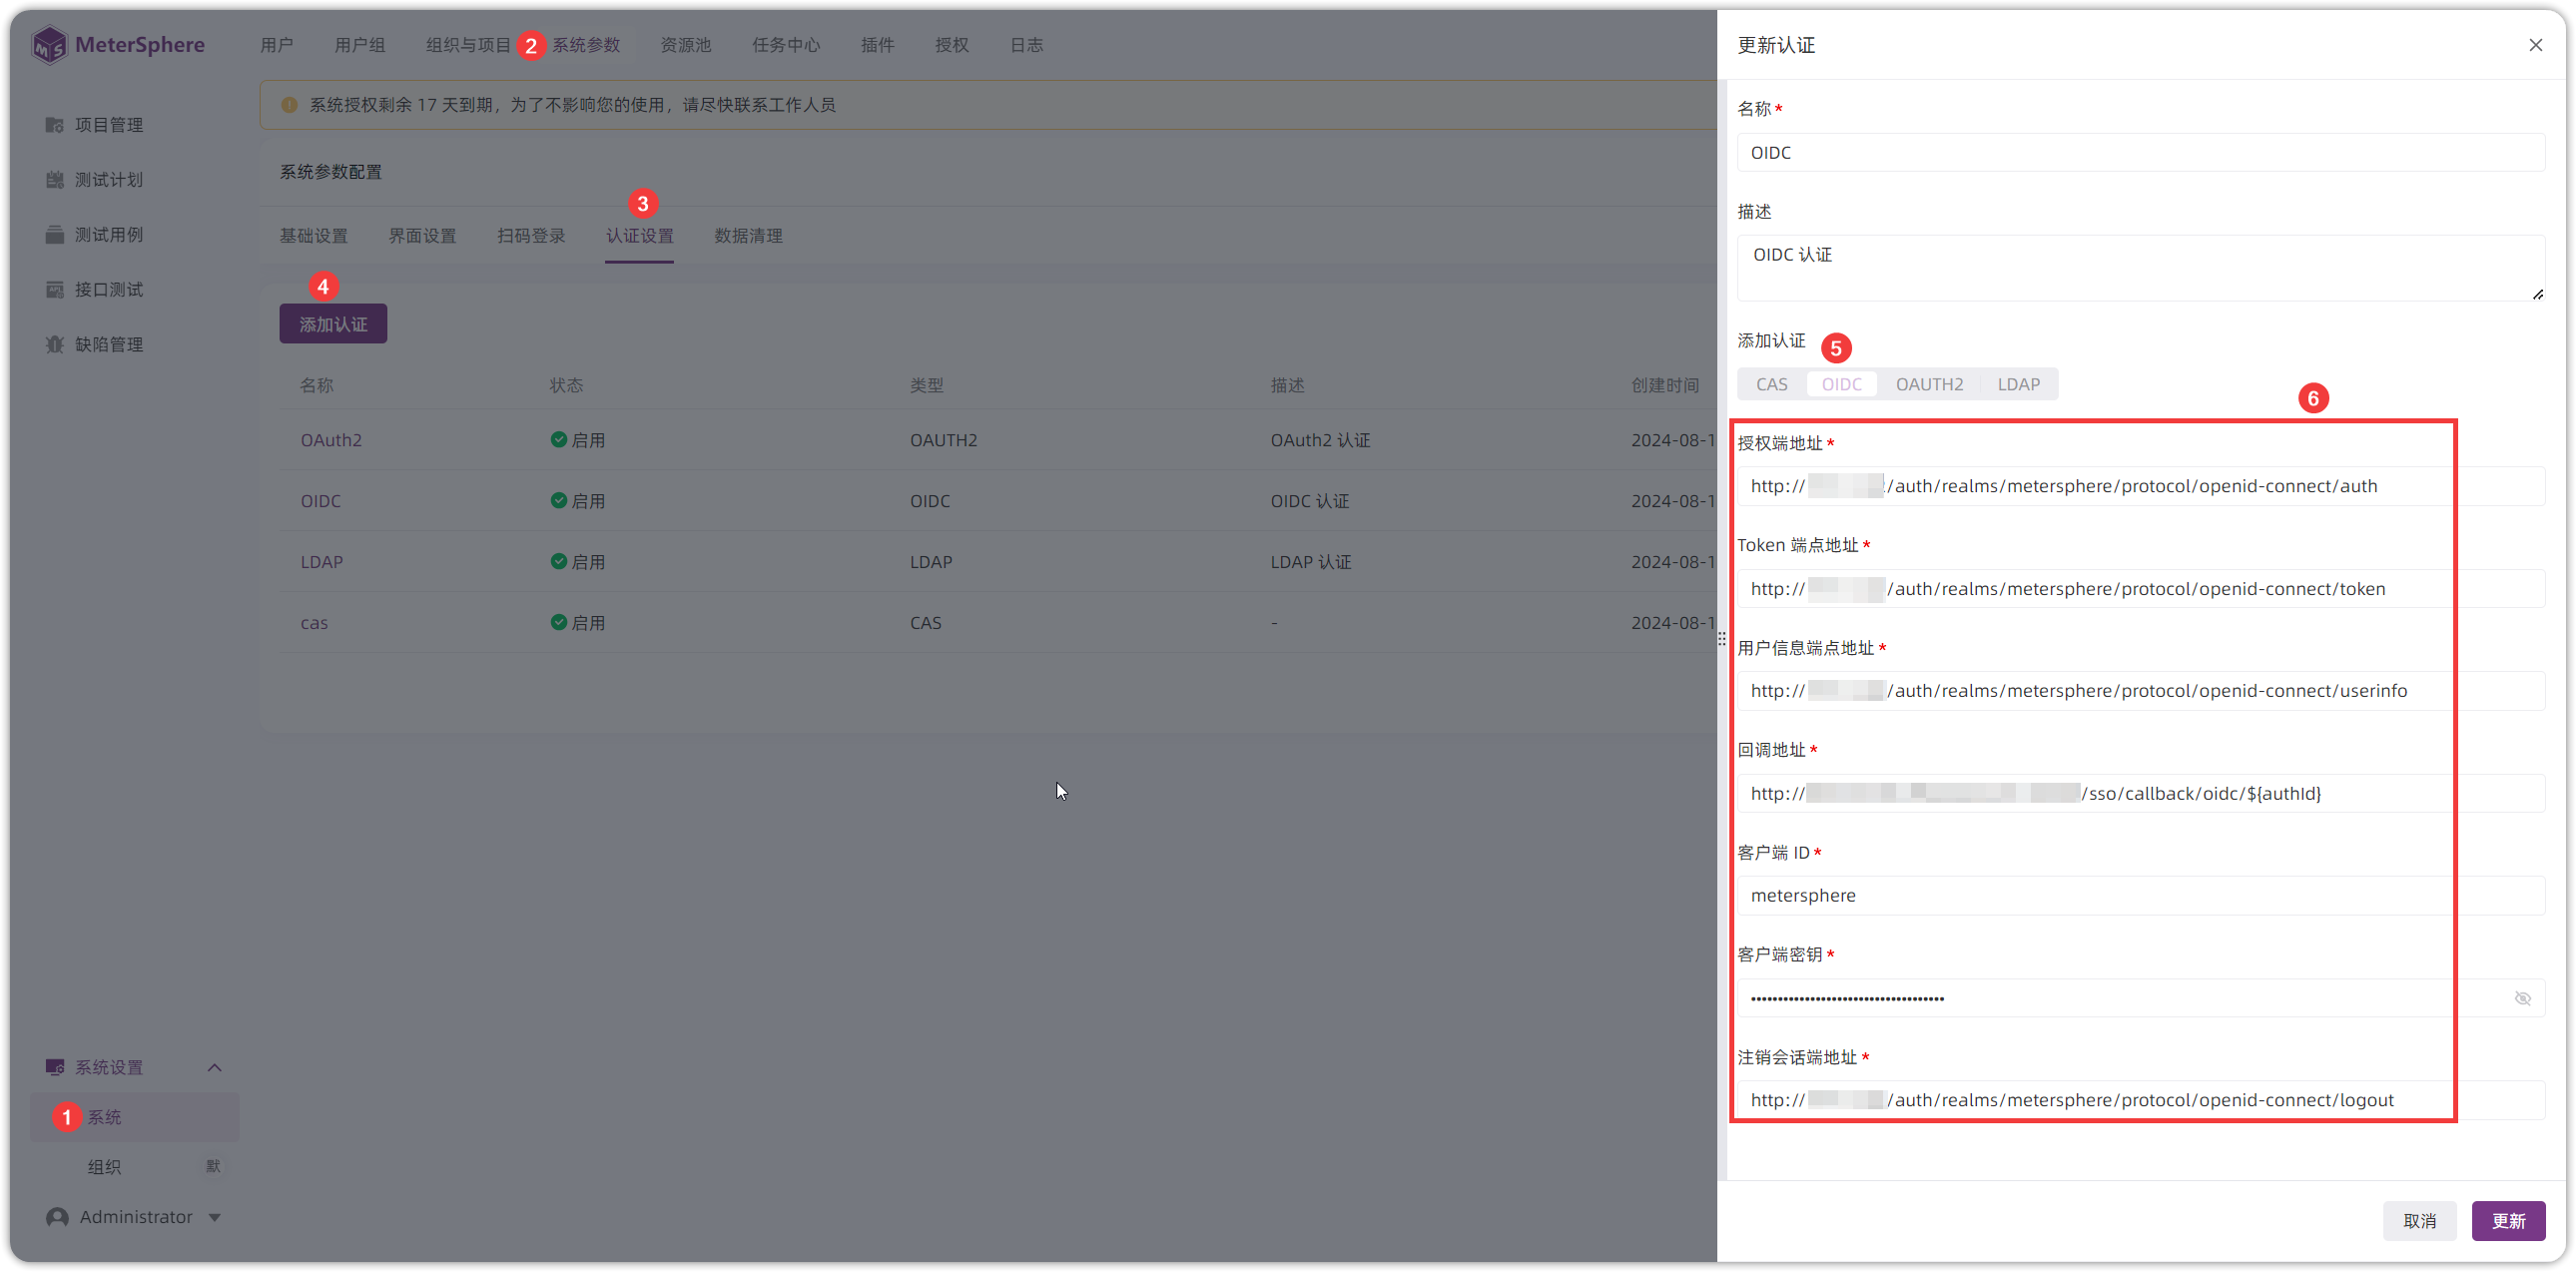Select CAS authentication type
The height and width of the screenshot is (1272, 2576).
[1771, 384]
